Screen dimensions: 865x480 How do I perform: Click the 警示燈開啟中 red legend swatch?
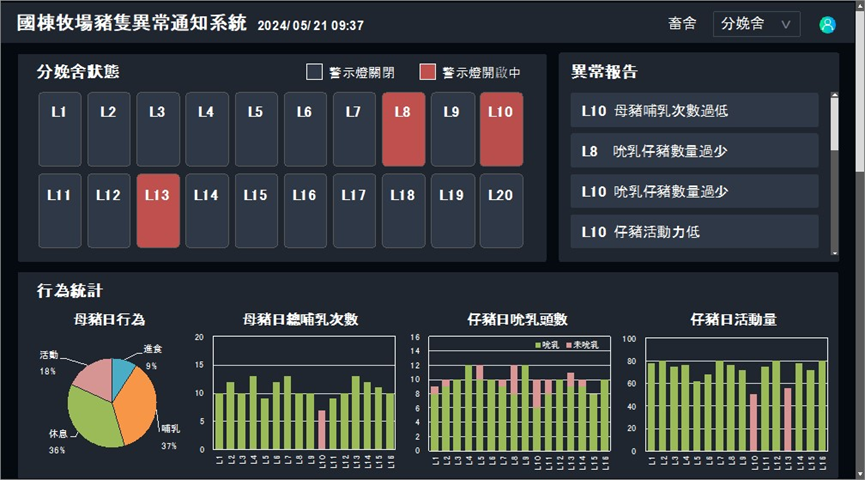point(428,72)
